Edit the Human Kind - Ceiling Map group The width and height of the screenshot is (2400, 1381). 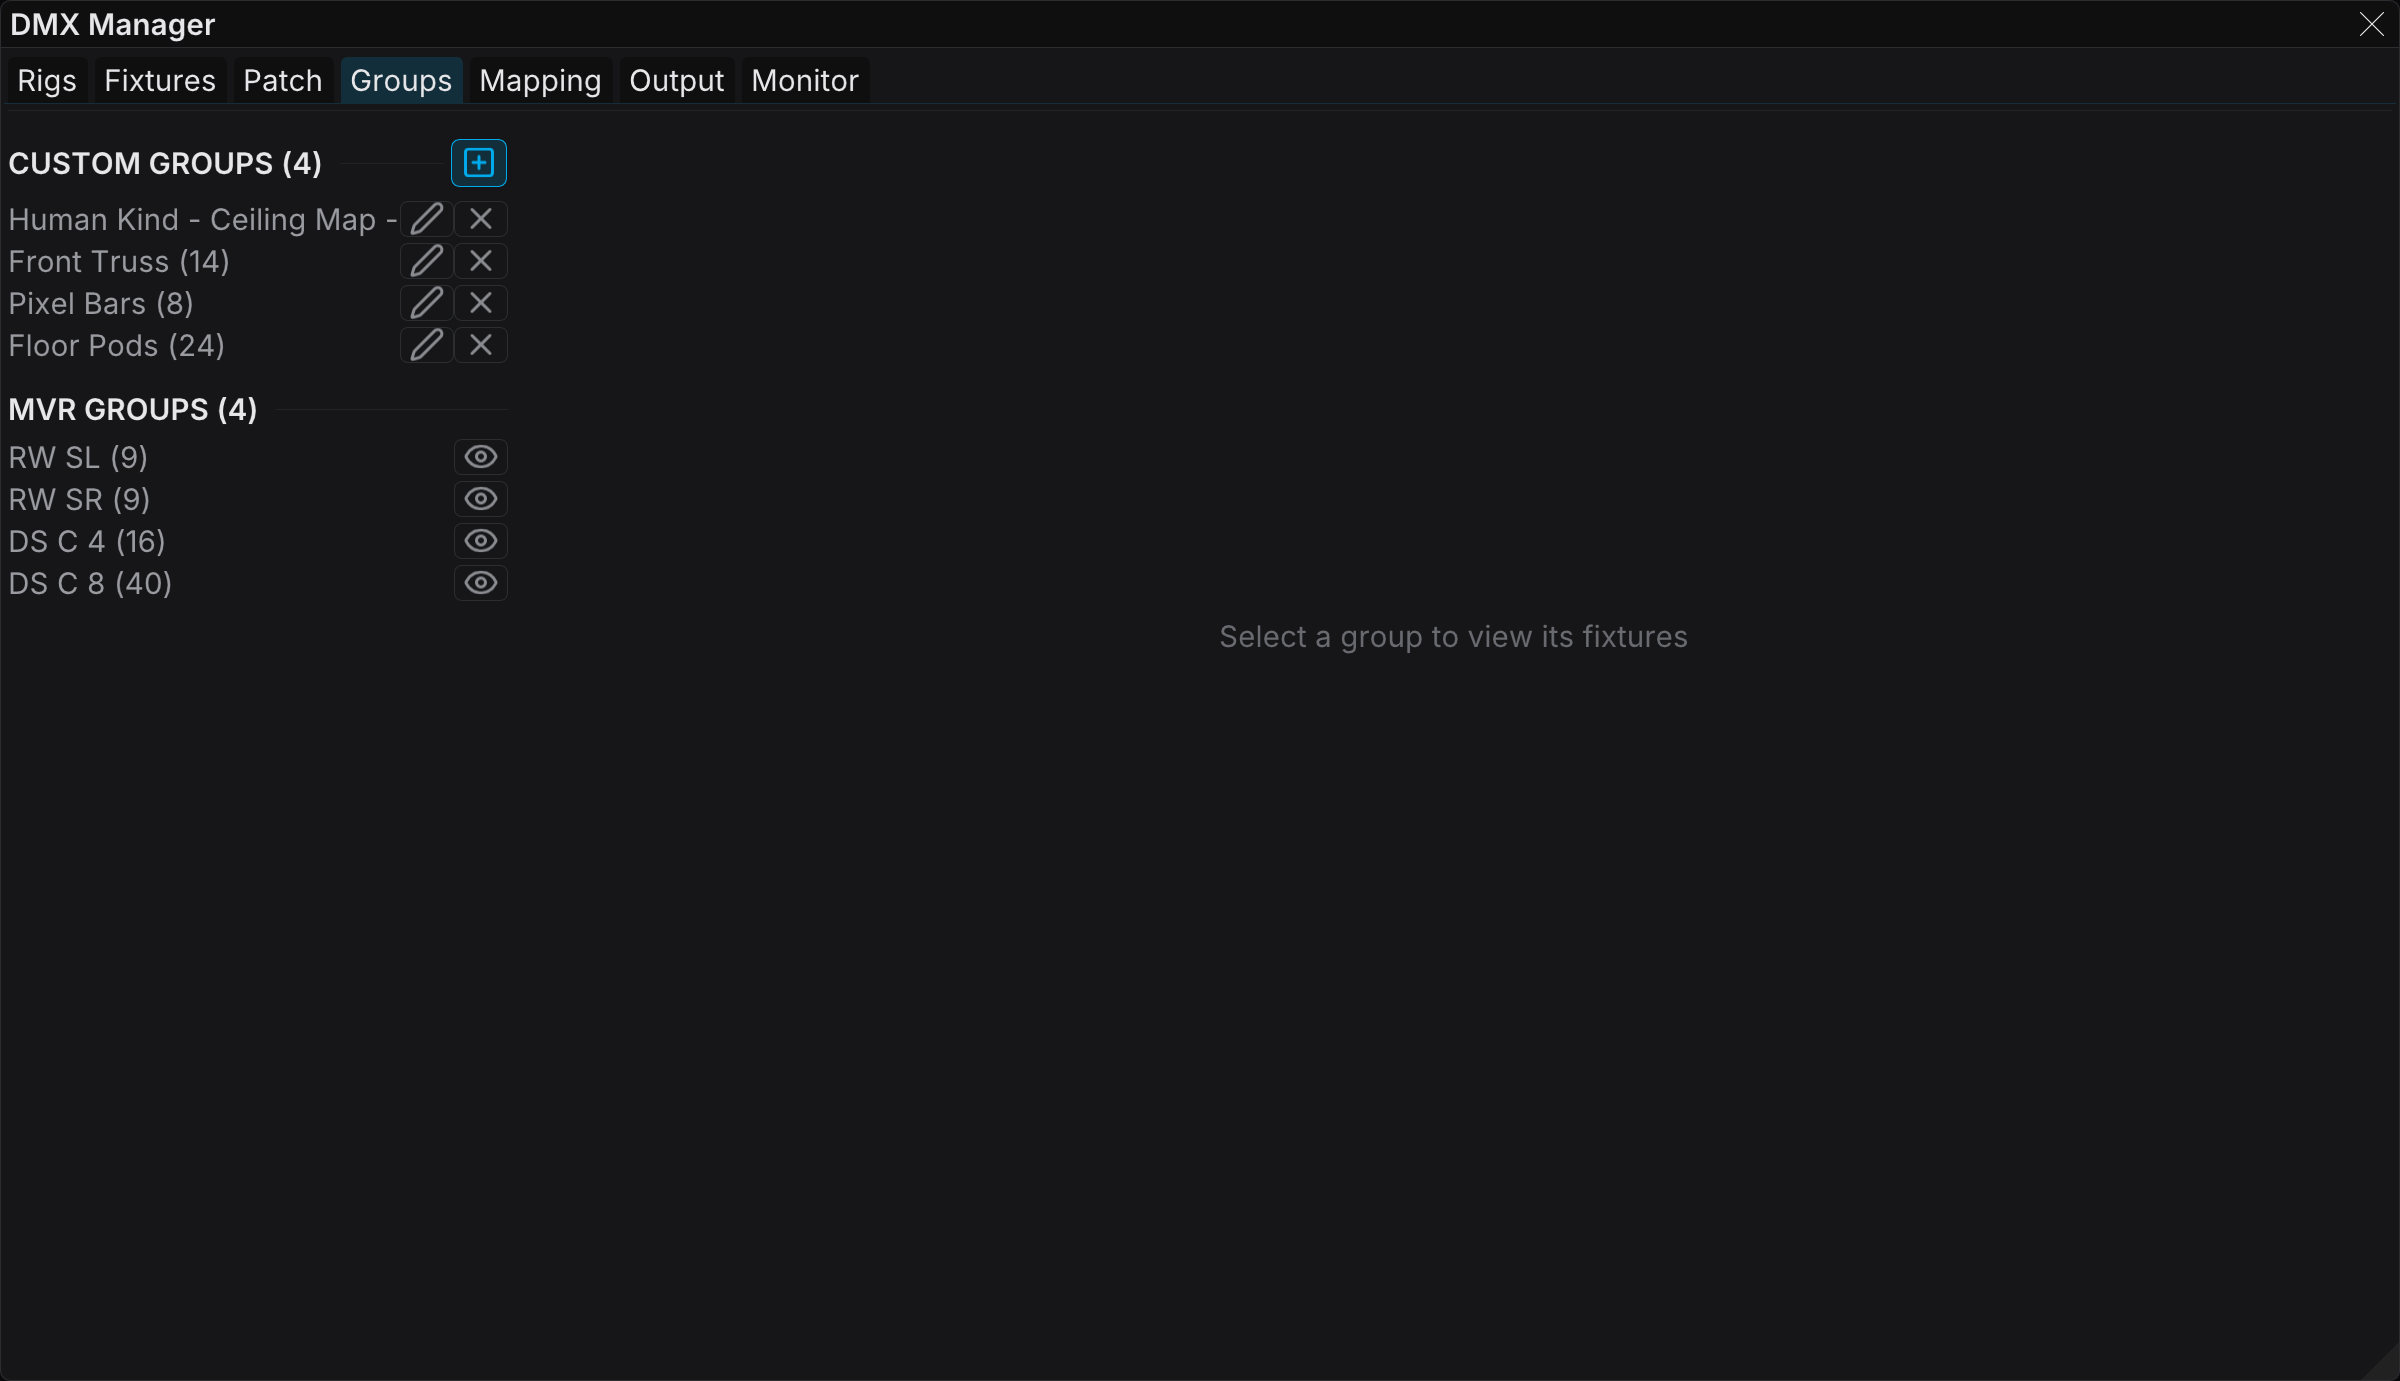click(427, 219)
